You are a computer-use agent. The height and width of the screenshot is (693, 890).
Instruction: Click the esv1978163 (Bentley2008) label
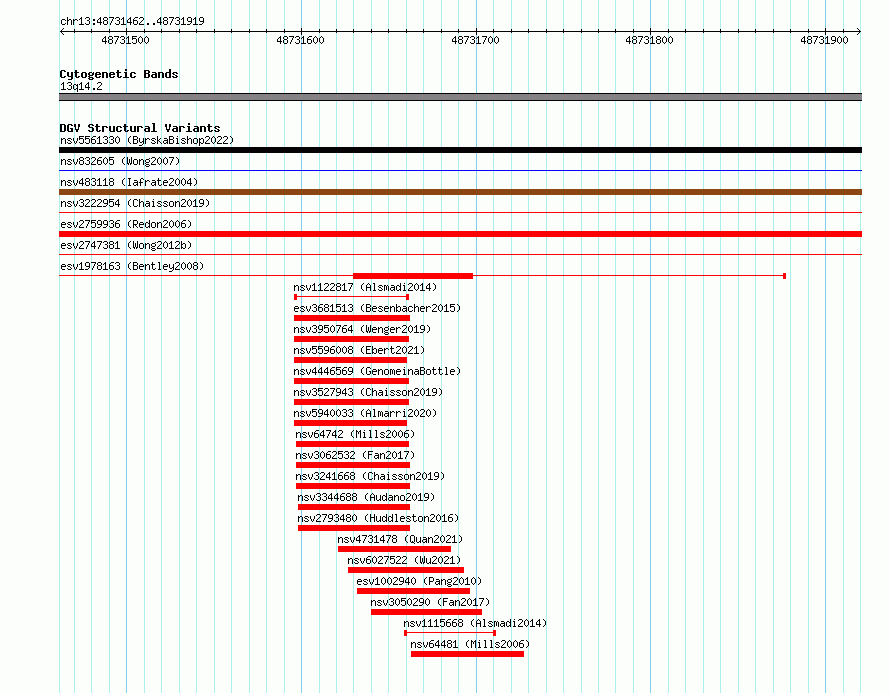point(132,266)
